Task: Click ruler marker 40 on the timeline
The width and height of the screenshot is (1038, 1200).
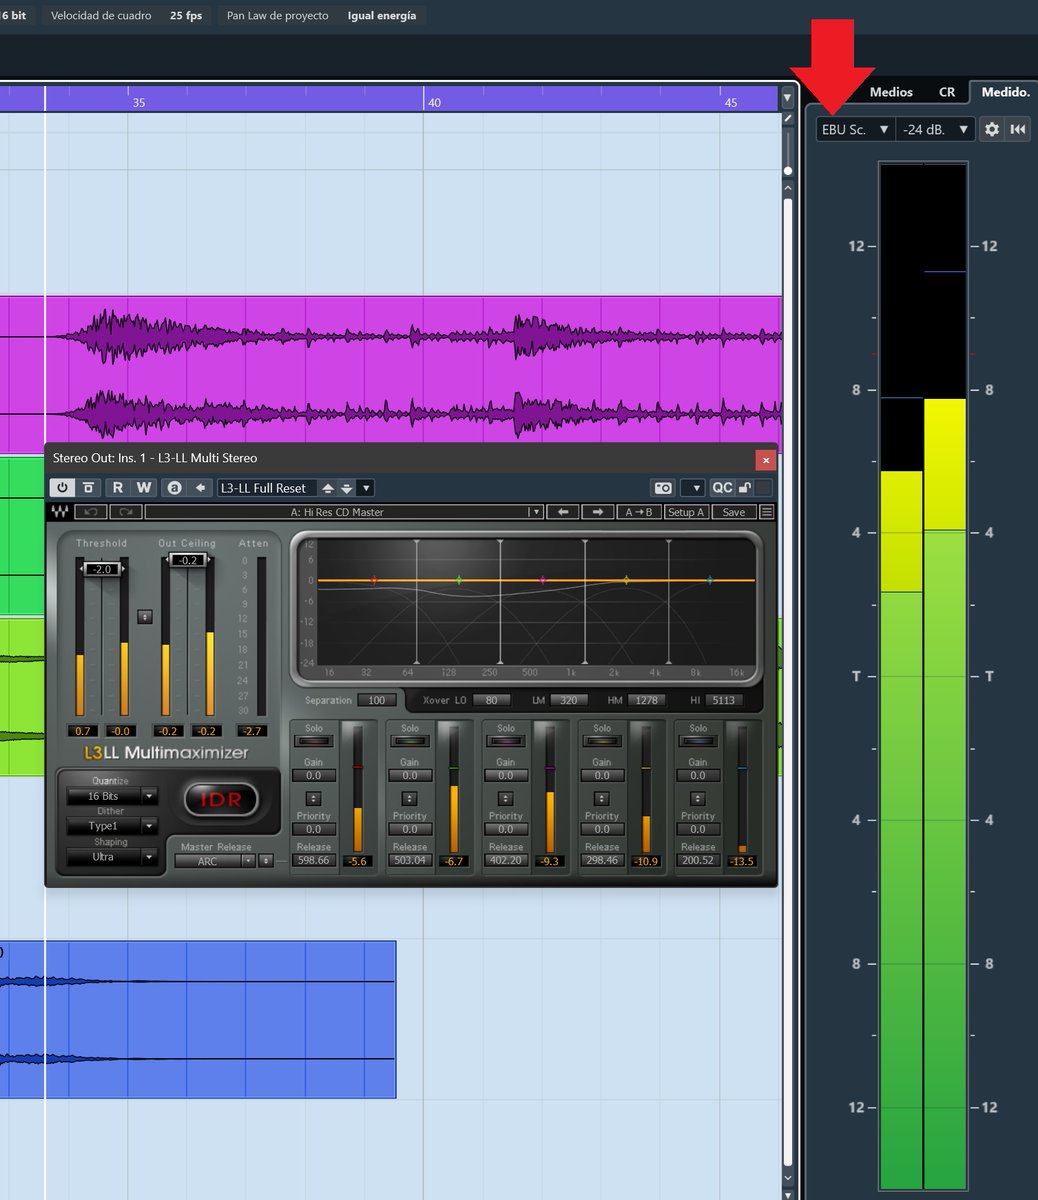Action: pyautogui.click(x=434, y=102)
